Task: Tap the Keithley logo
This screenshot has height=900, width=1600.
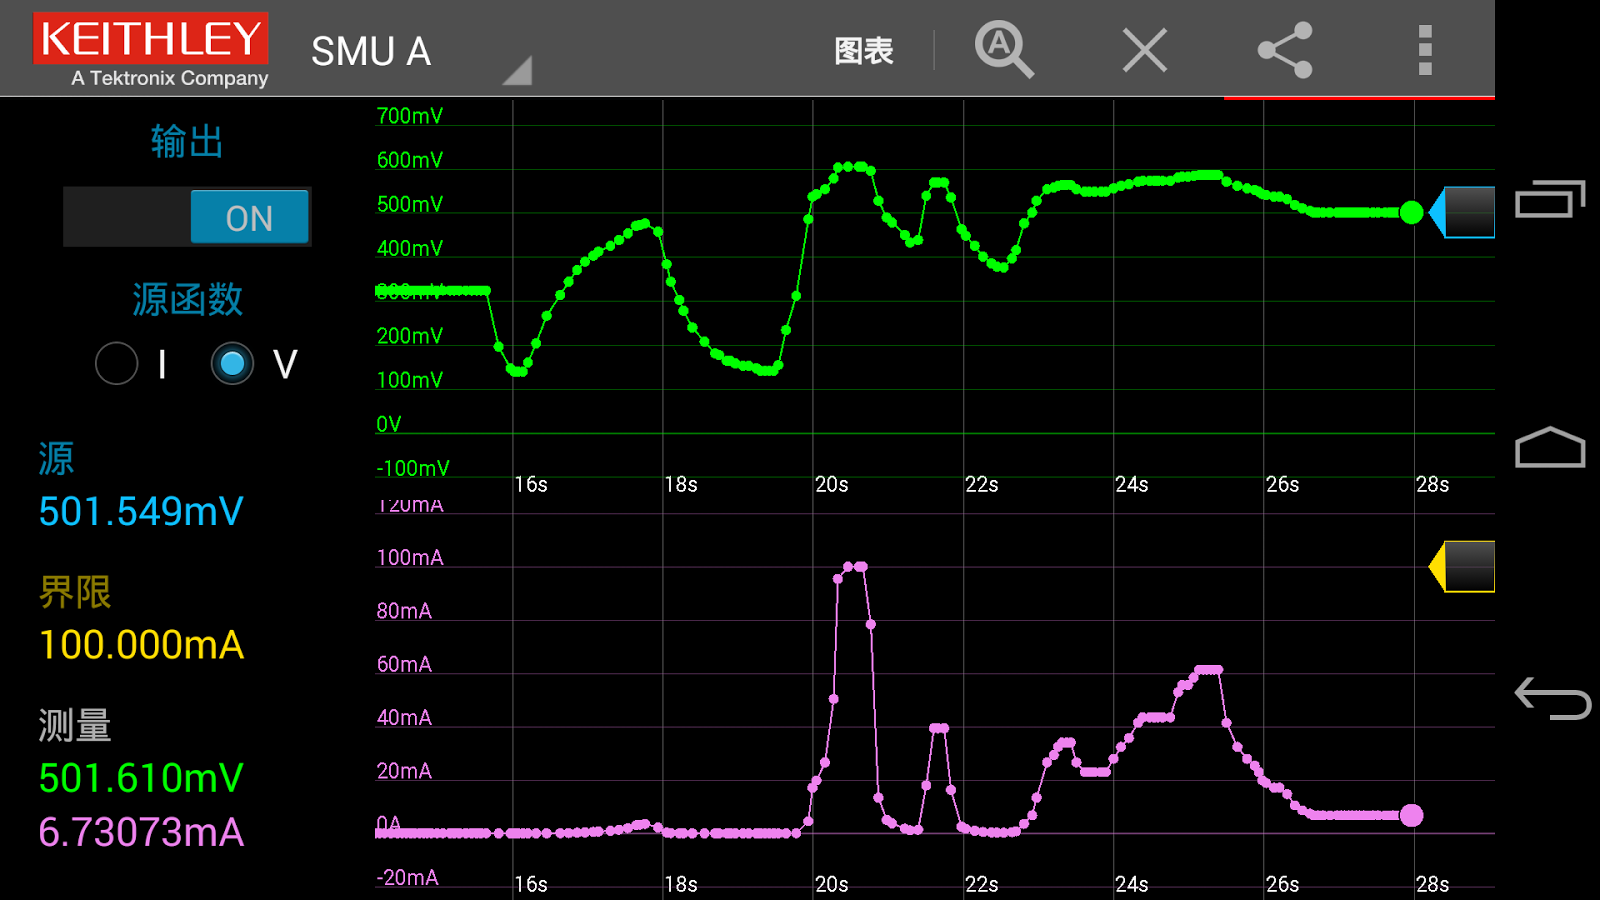Action: [151, 49]
